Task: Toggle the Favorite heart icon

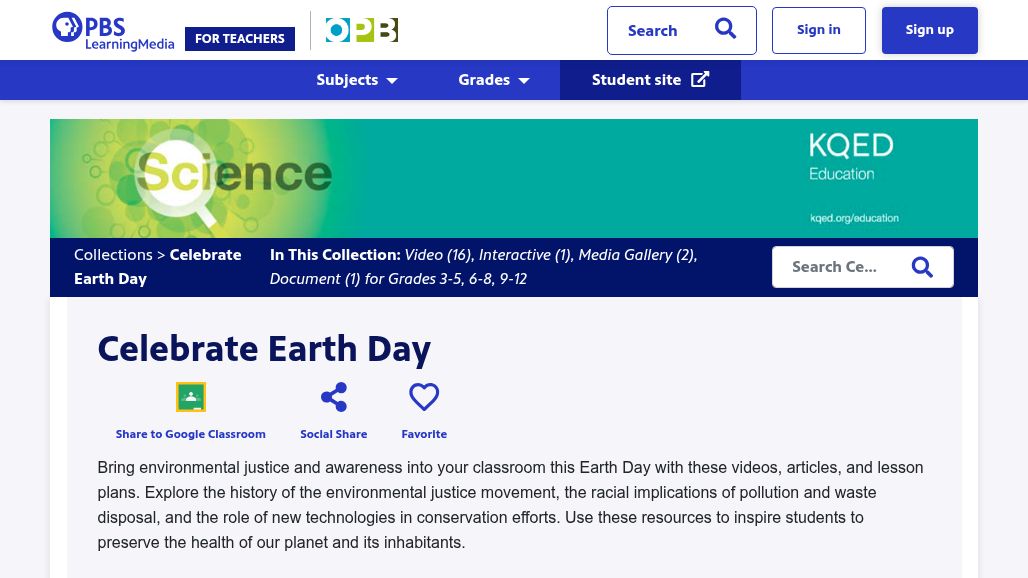Action: point(424,397)
